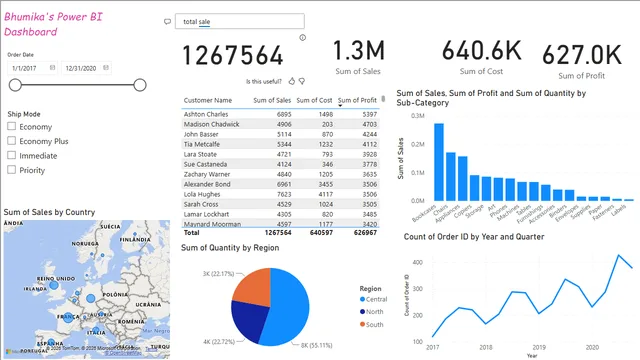The height and width of the screenshot is (360, 640).
Task: Tick the Economy ship mode checkbox
Action: coord(11,127)
